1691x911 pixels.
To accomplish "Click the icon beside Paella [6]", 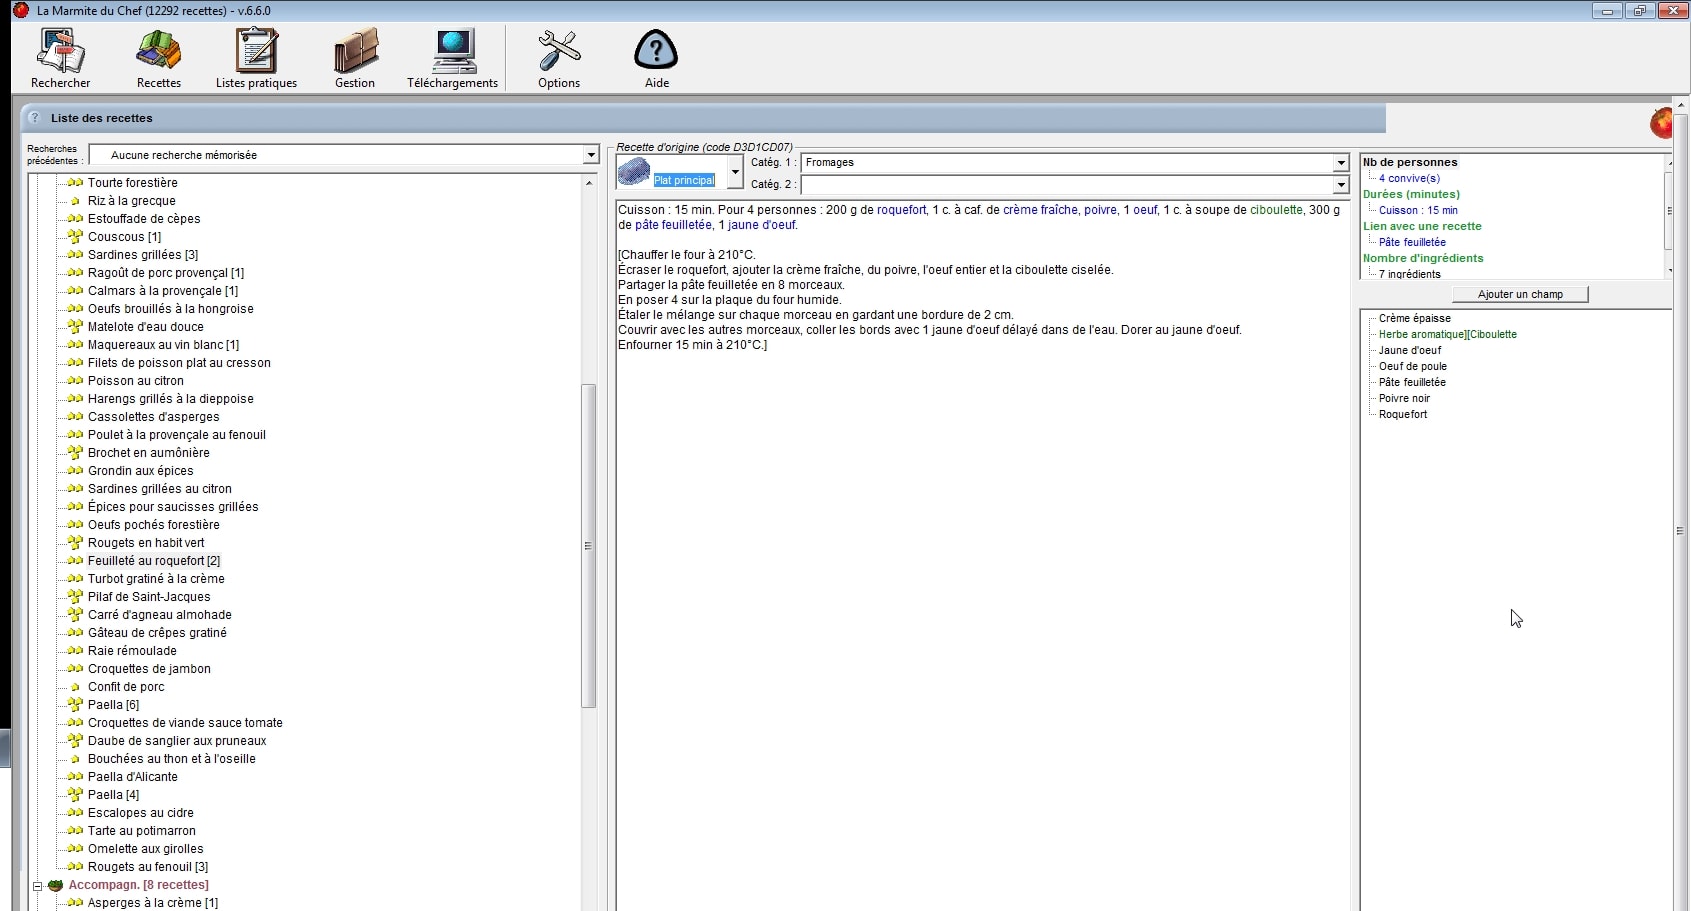I will 75,705.
